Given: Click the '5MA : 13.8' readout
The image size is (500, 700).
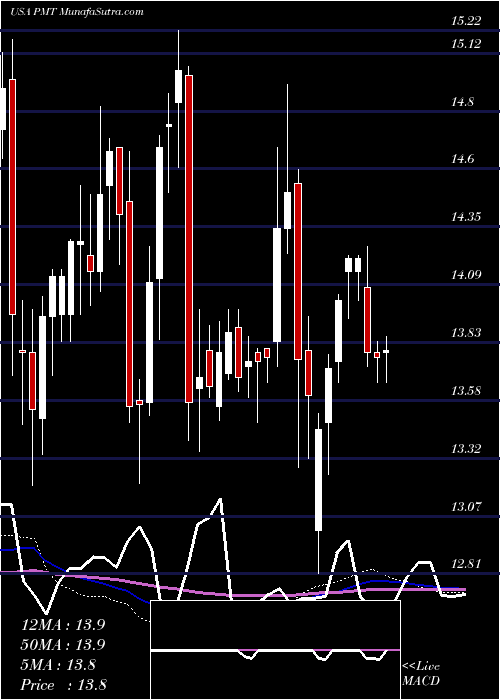Looking at the screenshot, I should coord(58,664).
